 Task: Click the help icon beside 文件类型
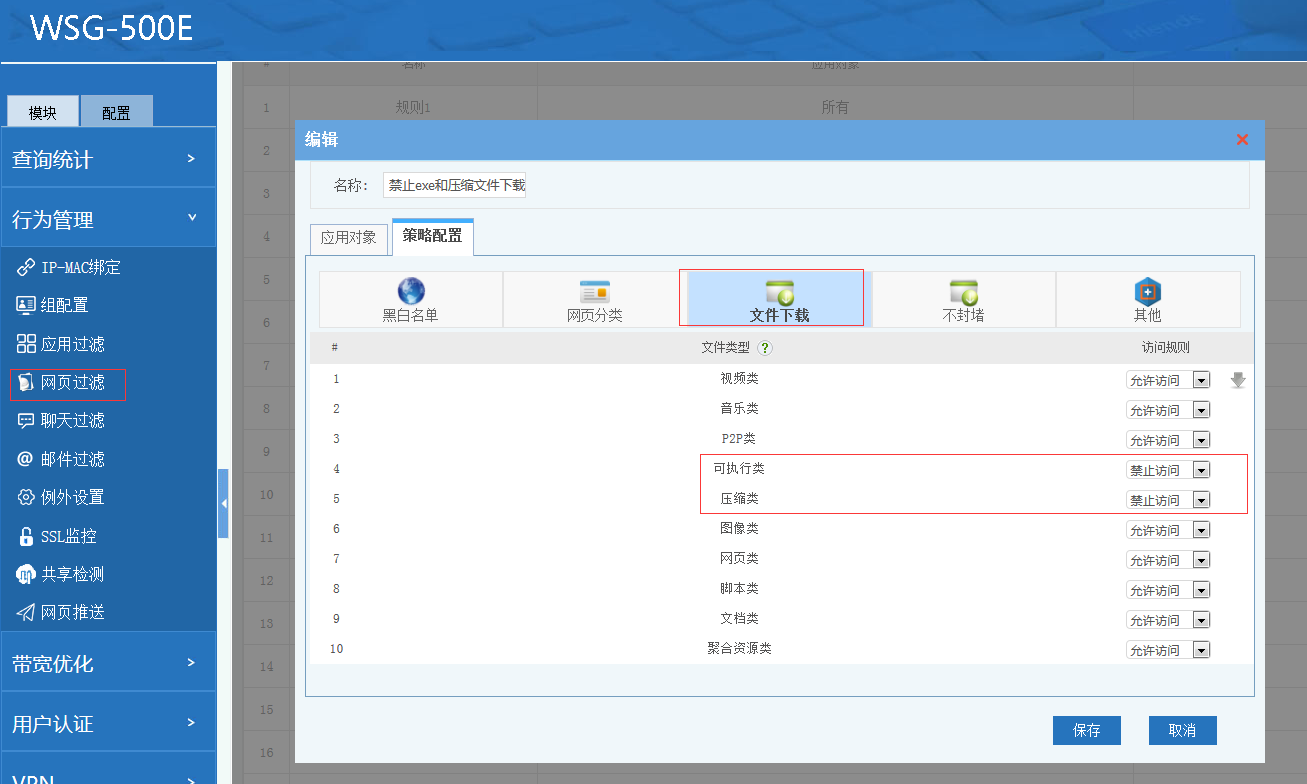coord(765,348)
